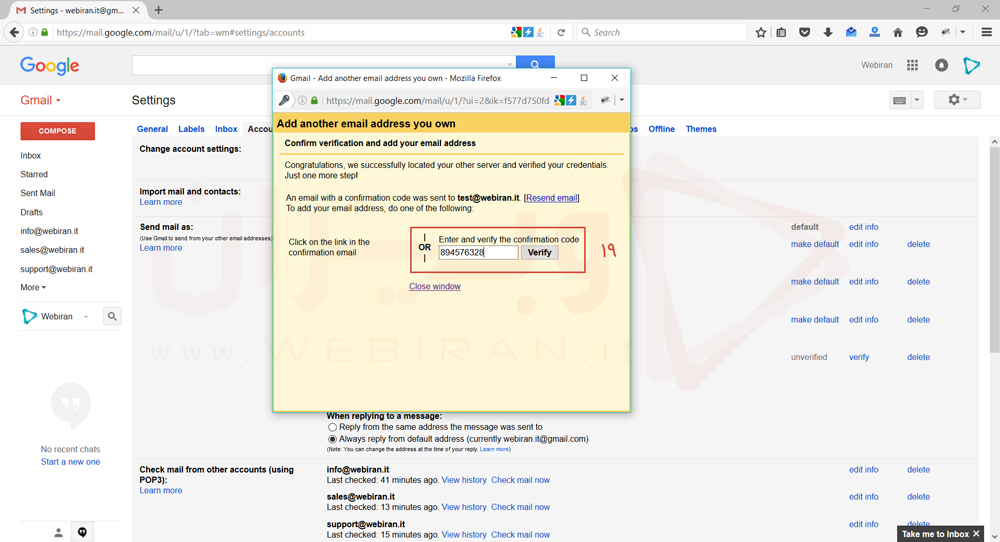
Task: Open the support@webiran.it sidebar label
Action: (x=56, y=269)
